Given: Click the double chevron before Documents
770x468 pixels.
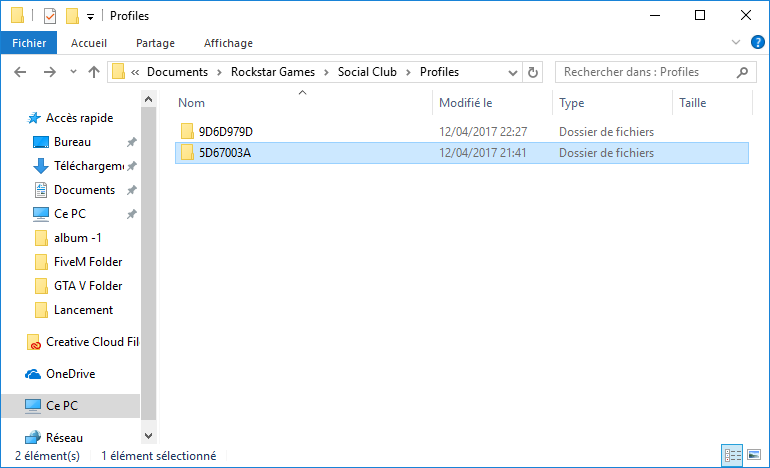Looking at the screenshot, I should tap(135, 72).
